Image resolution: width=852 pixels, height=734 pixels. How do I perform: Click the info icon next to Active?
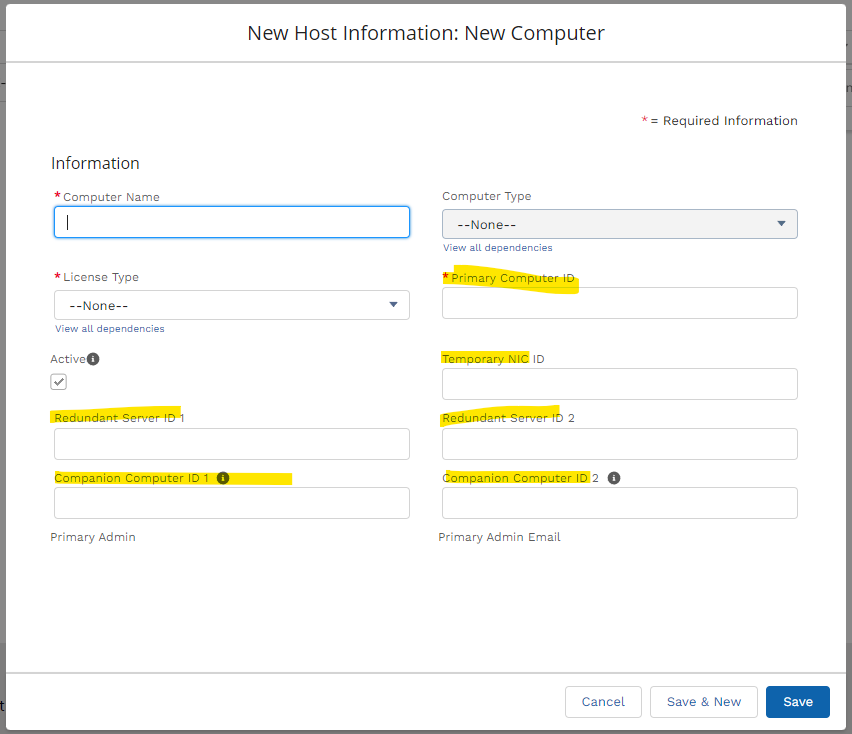(93, 359)
